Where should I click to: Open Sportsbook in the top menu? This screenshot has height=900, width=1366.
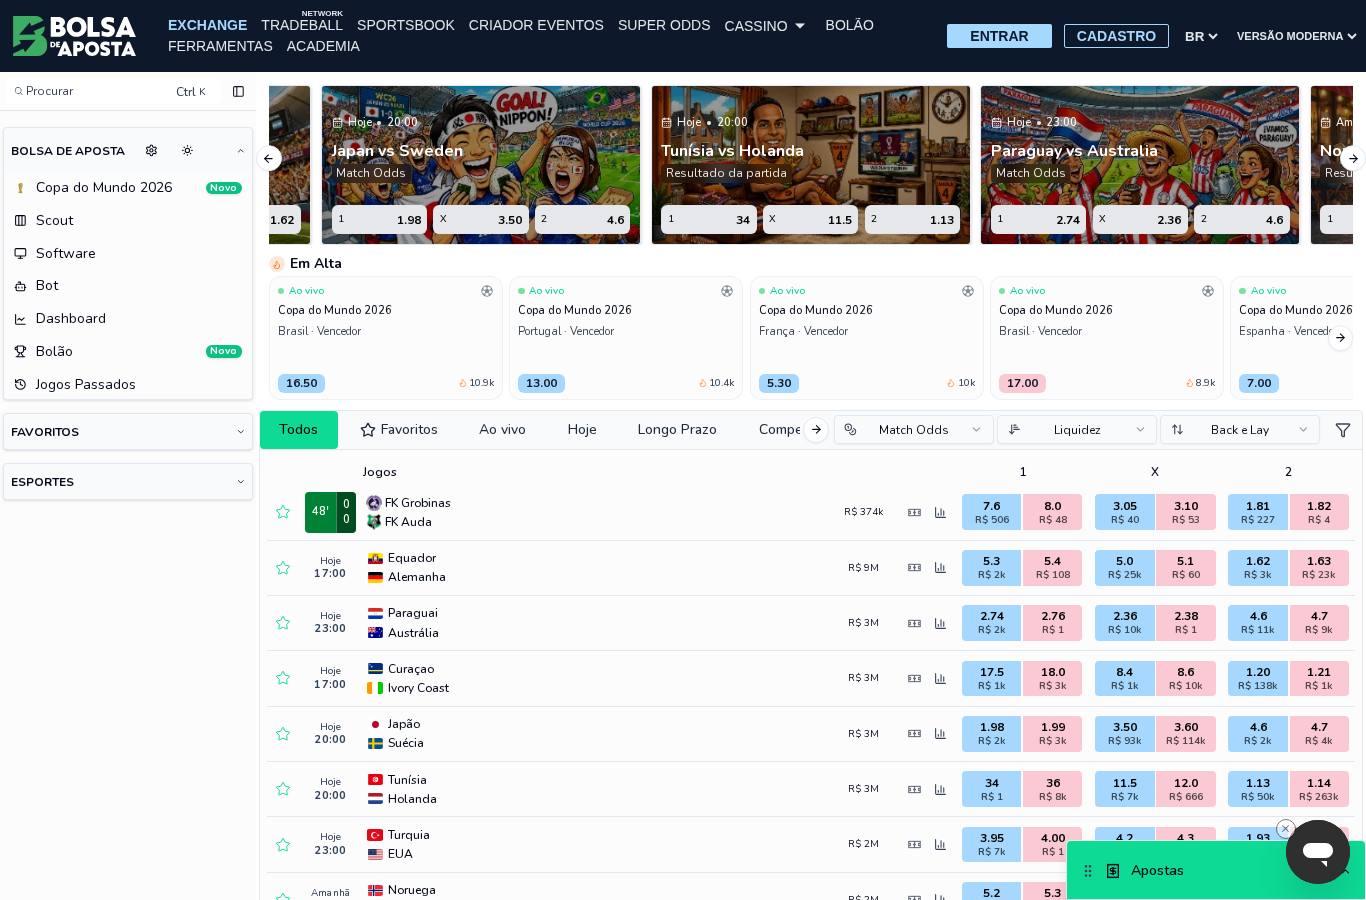point(406,25)
